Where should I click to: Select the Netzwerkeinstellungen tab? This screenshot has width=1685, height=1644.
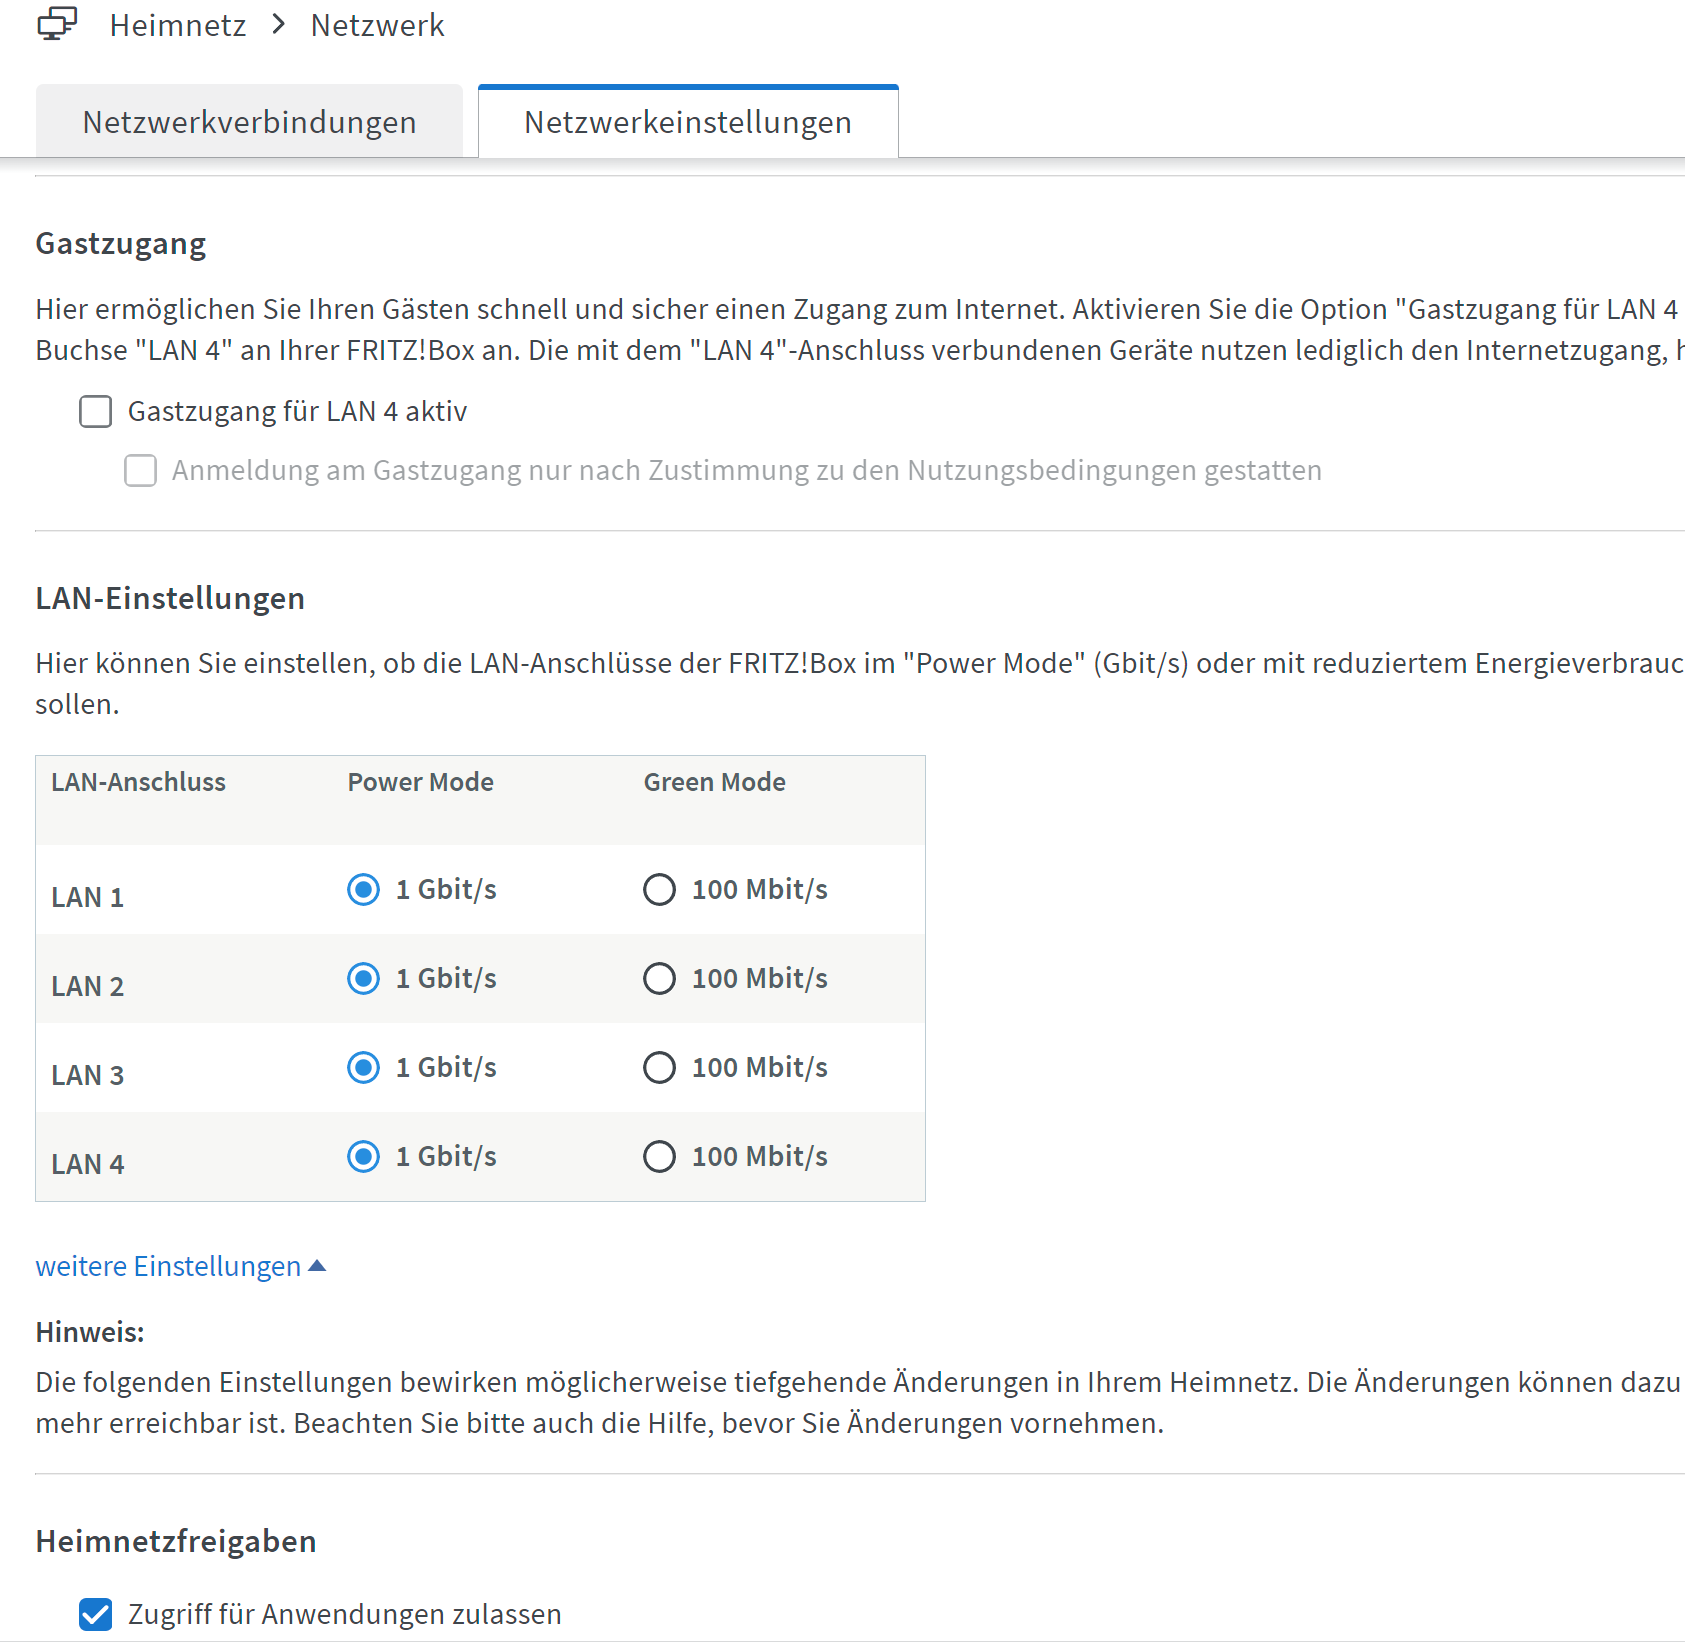[688, 122]
